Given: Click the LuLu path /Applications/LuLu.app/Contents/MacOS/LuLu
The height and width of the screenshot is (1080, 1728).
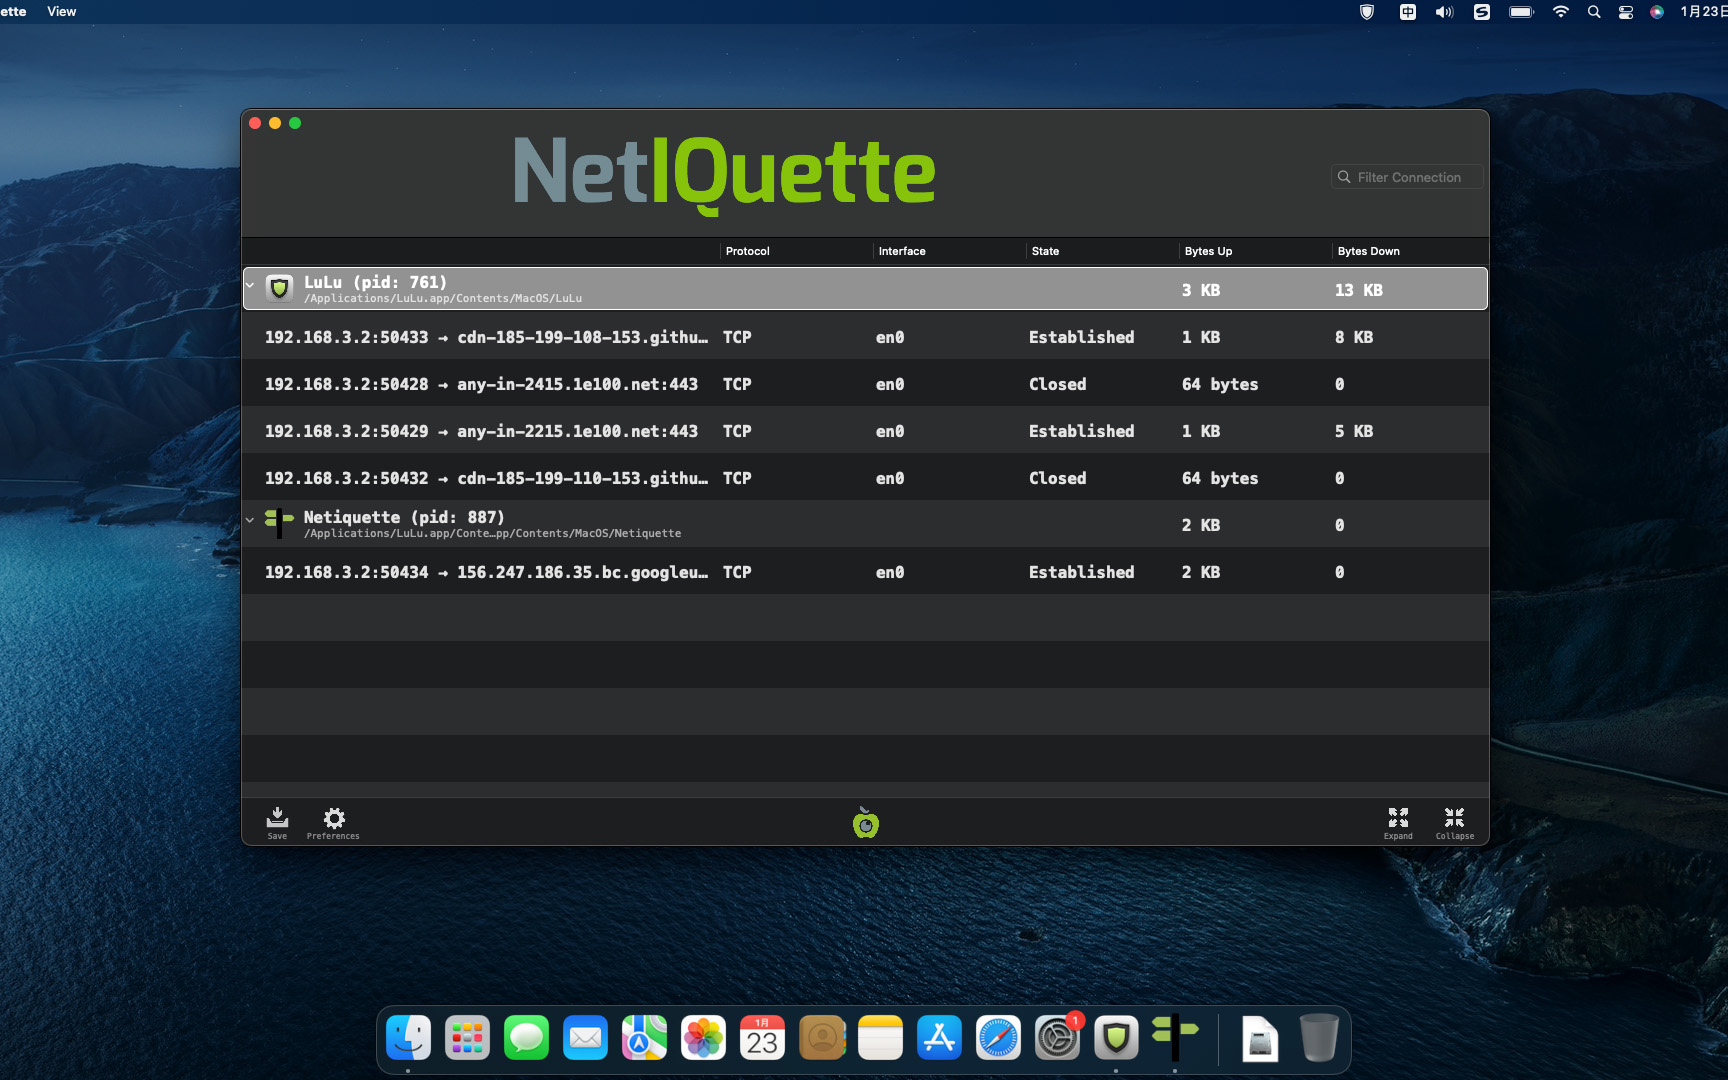Looking at the screenshot, I should point(443,298).
